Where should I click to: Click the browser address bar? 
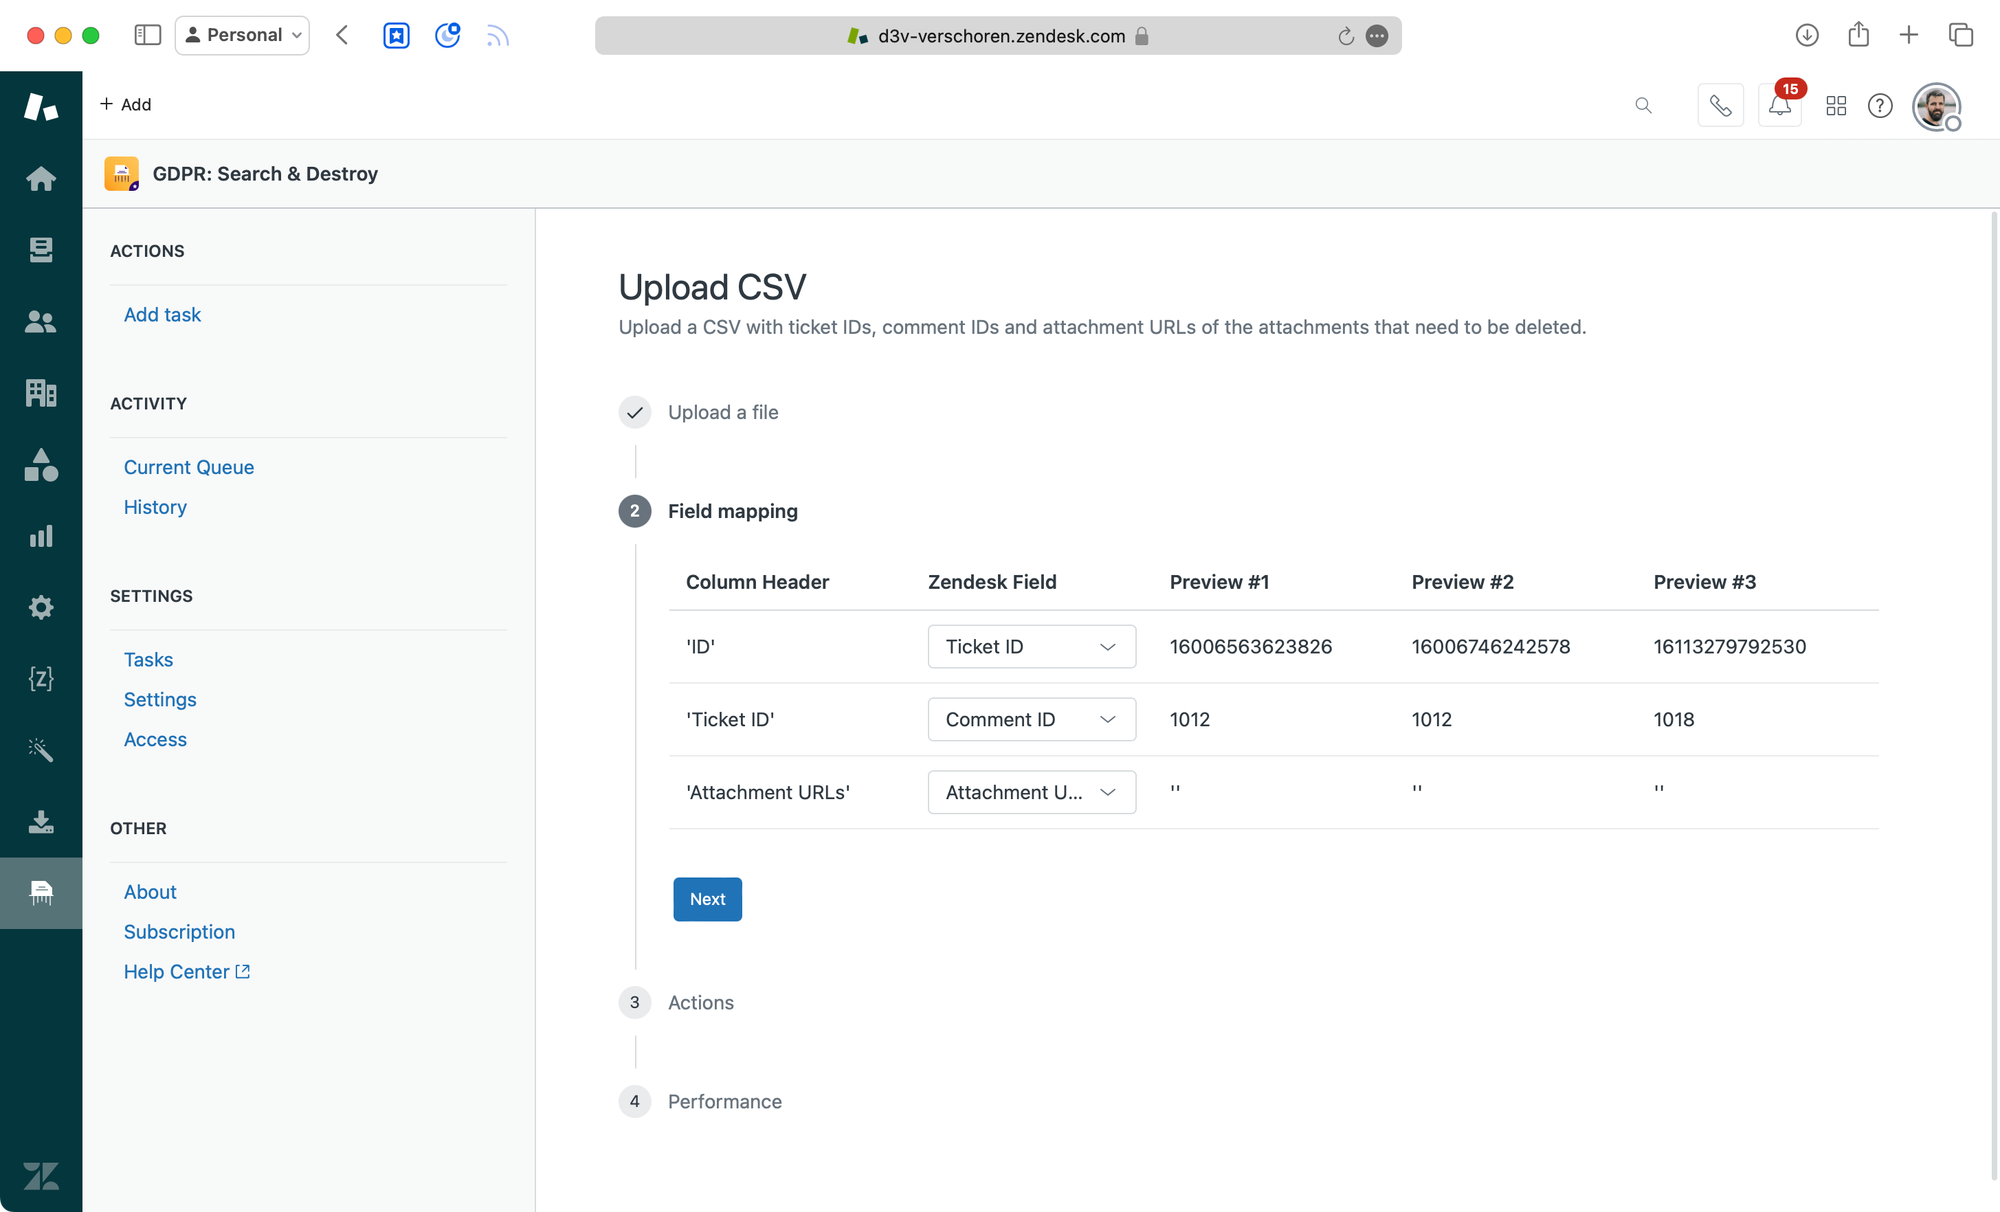coord(998,36)
